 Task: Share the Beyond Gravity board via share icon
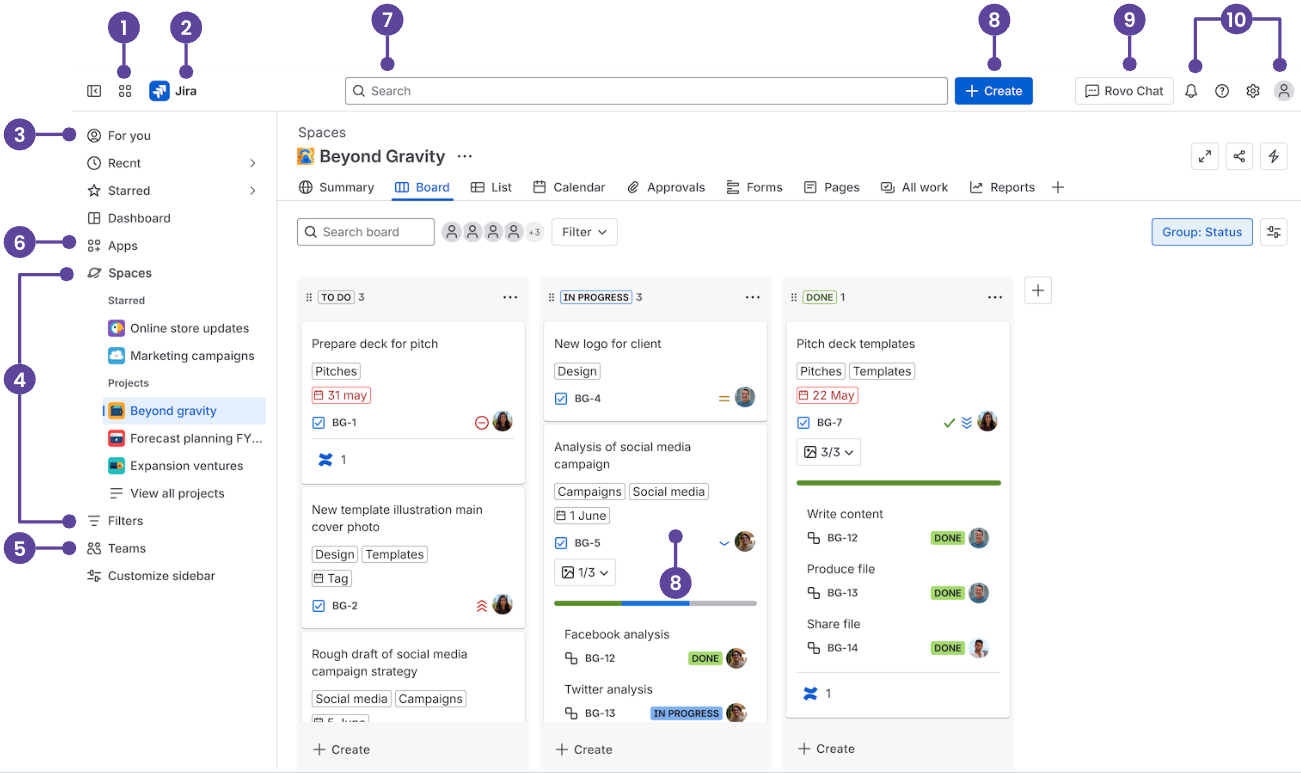click(x=1239, y=156)
